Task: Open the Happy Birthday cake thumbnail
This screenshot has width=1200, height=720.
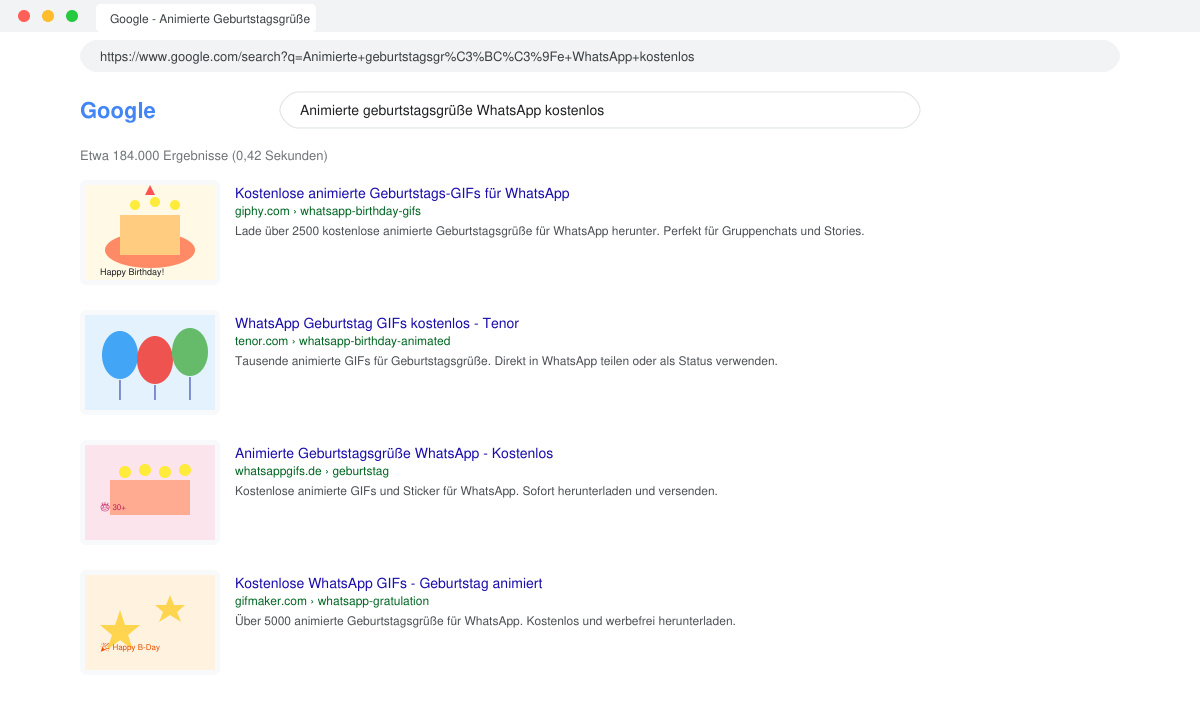Action: click(x=150, y=232)
